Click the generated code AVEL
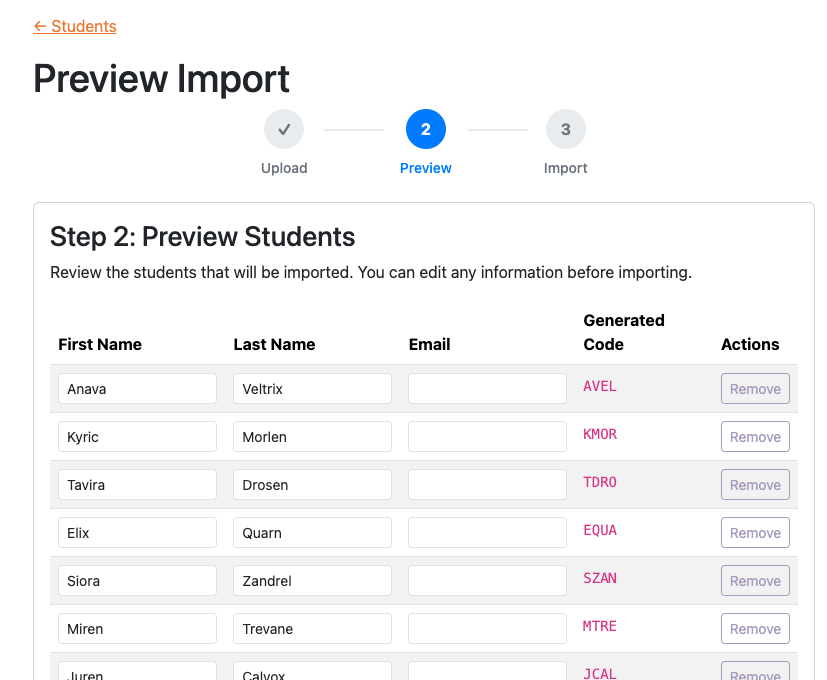The width and height of the screenshot is (827, 680). coord(599,386)
